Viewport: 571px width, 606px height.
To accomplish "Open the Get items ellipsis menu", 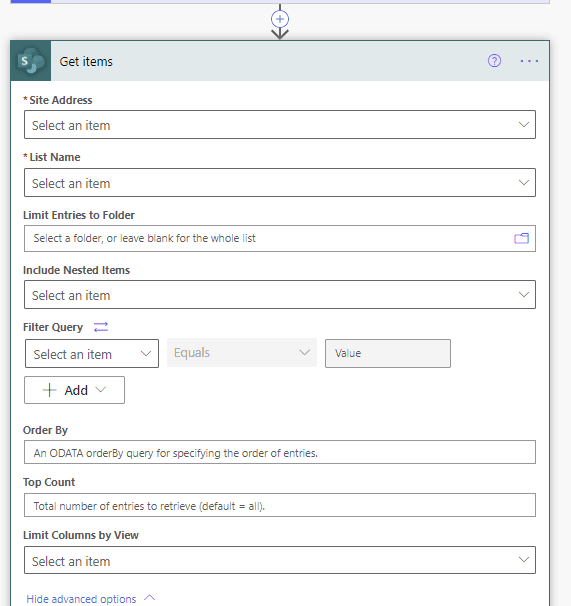I will point(529,61).
